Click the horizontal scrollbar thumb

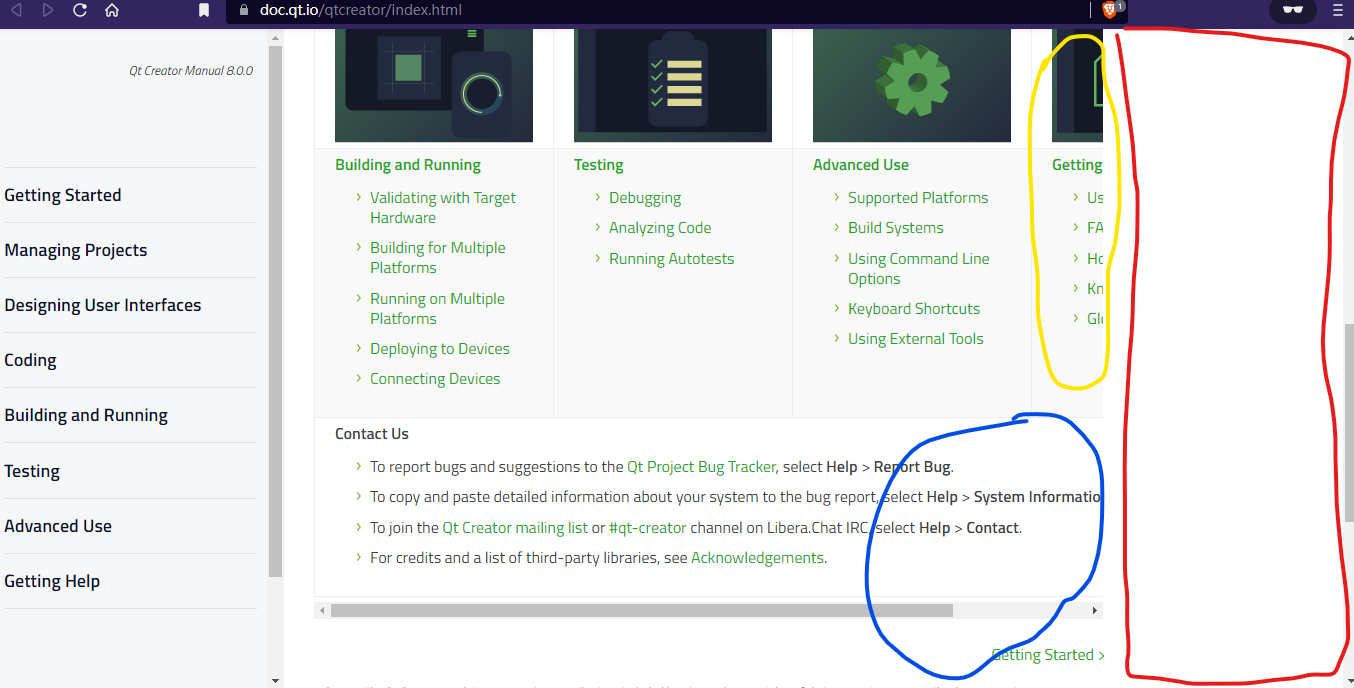pos(642,610)
